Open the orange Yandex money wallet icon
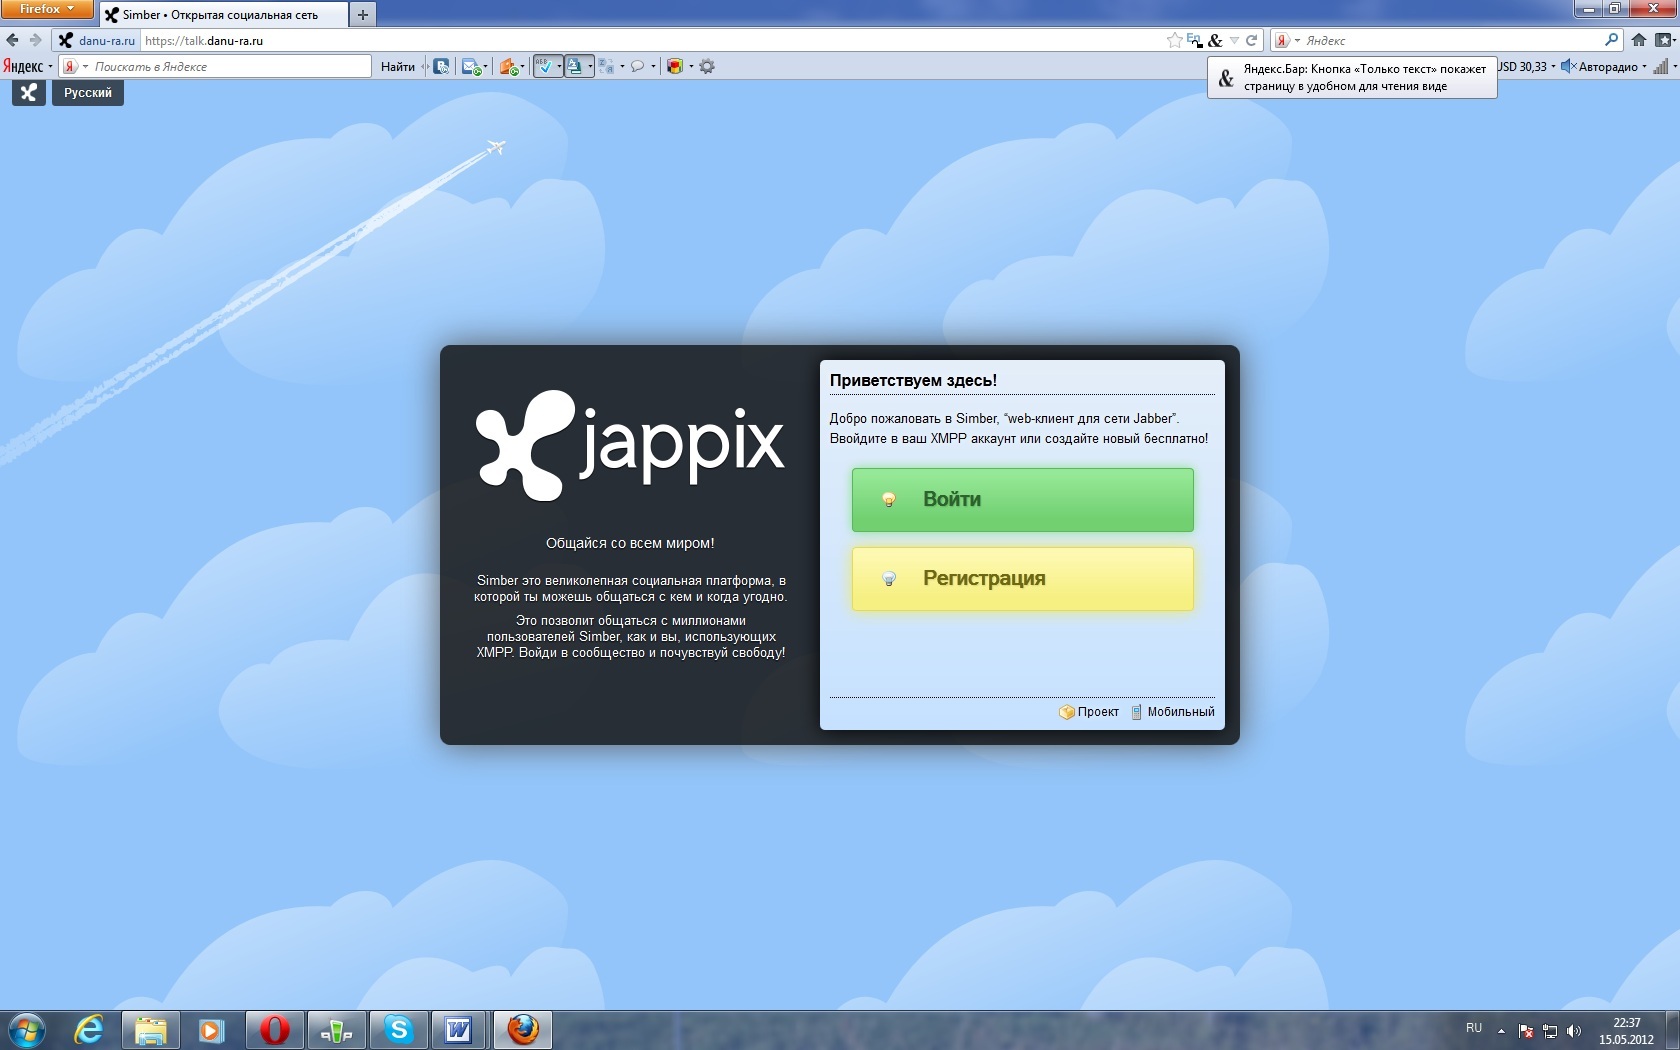The image size is (1680, 1050). [x=508, y=67]
